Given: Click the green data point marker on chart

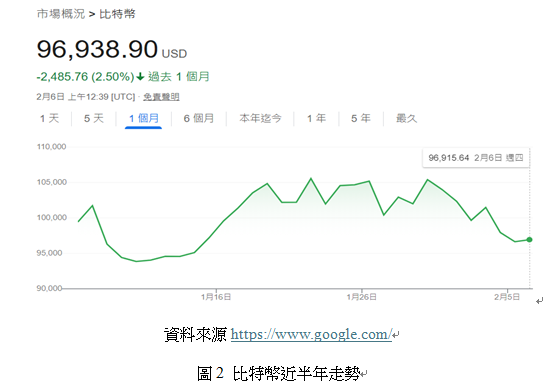Looking at the screenshot, I should click(x=529, y=240).
